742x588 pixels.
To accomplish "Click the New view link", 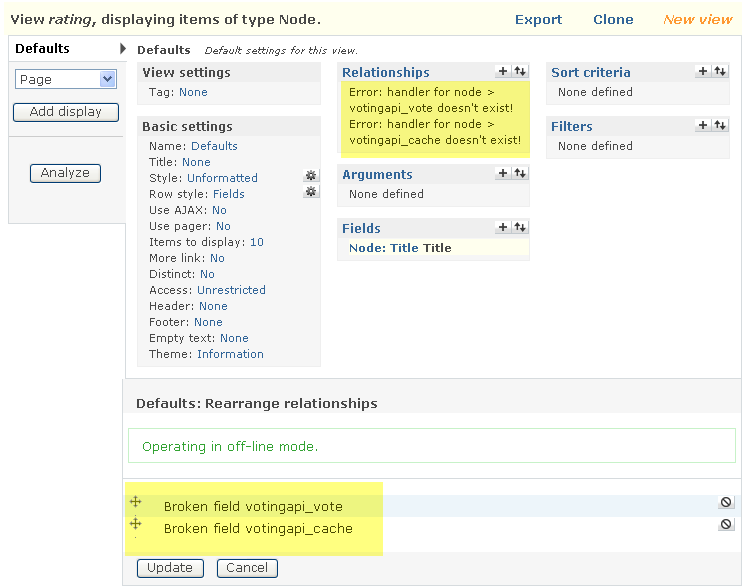I will coord(698,20).
